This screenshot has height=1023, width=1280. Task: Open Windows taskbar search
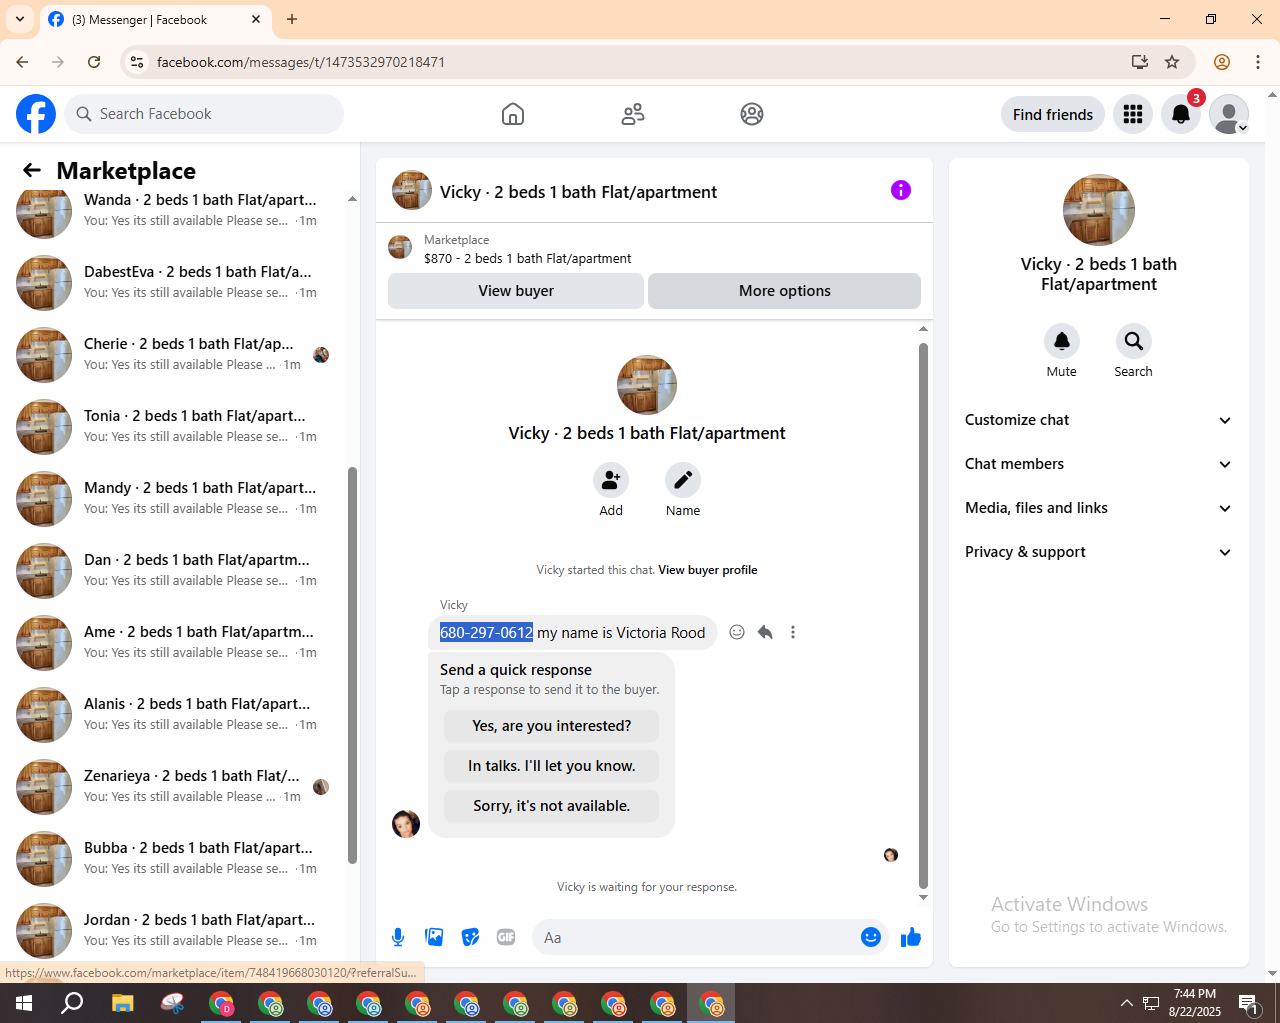pyautogui.click(x=72, y=1003)
